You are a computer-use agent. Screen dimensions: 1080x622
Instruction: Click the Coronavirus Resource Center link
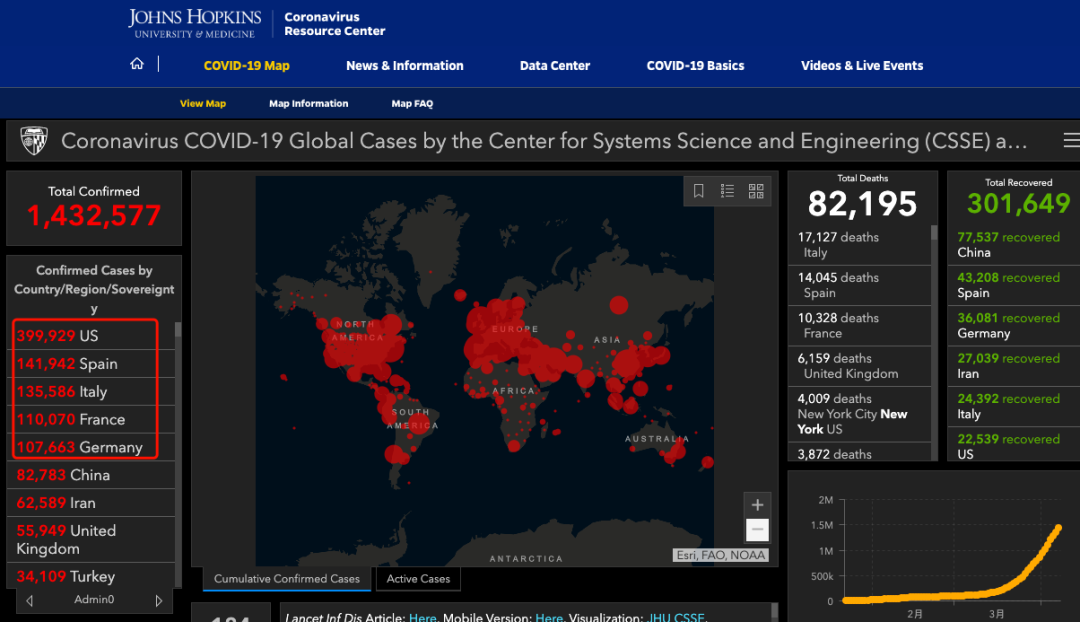pos(335,23)
